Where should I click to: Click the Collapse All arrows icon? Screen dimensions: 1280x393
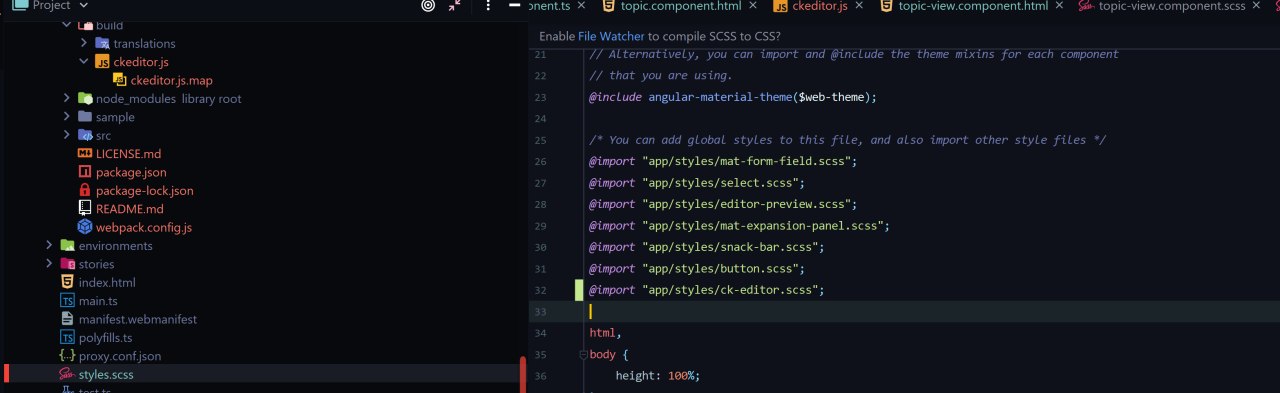click(455, 6)
